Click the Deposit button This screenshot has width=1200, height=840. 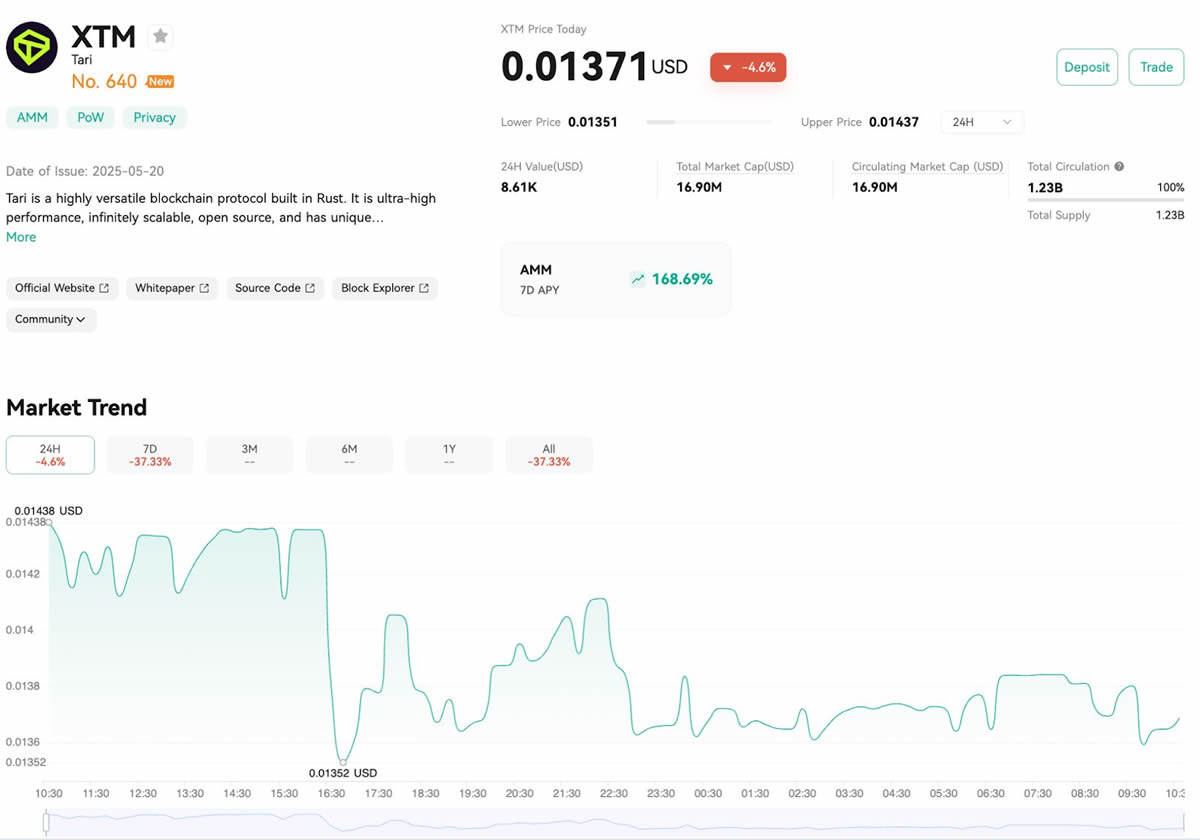click(x=1087, y=67)
